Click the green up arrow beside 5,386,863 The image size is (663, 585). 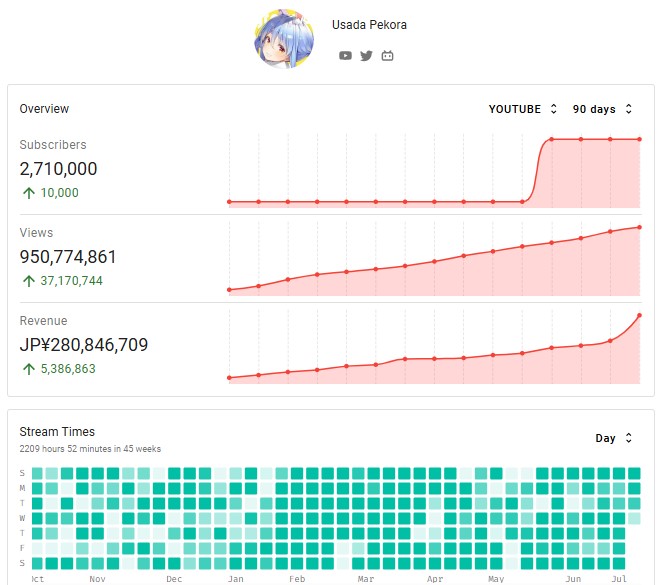tap(29, 369)
